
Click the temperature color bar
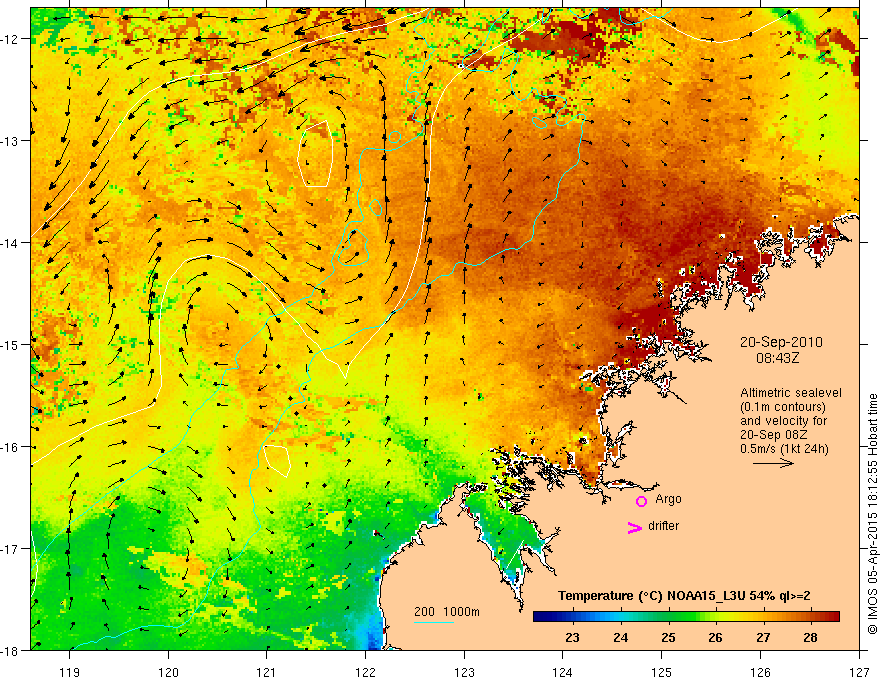(x=686, y=616)
